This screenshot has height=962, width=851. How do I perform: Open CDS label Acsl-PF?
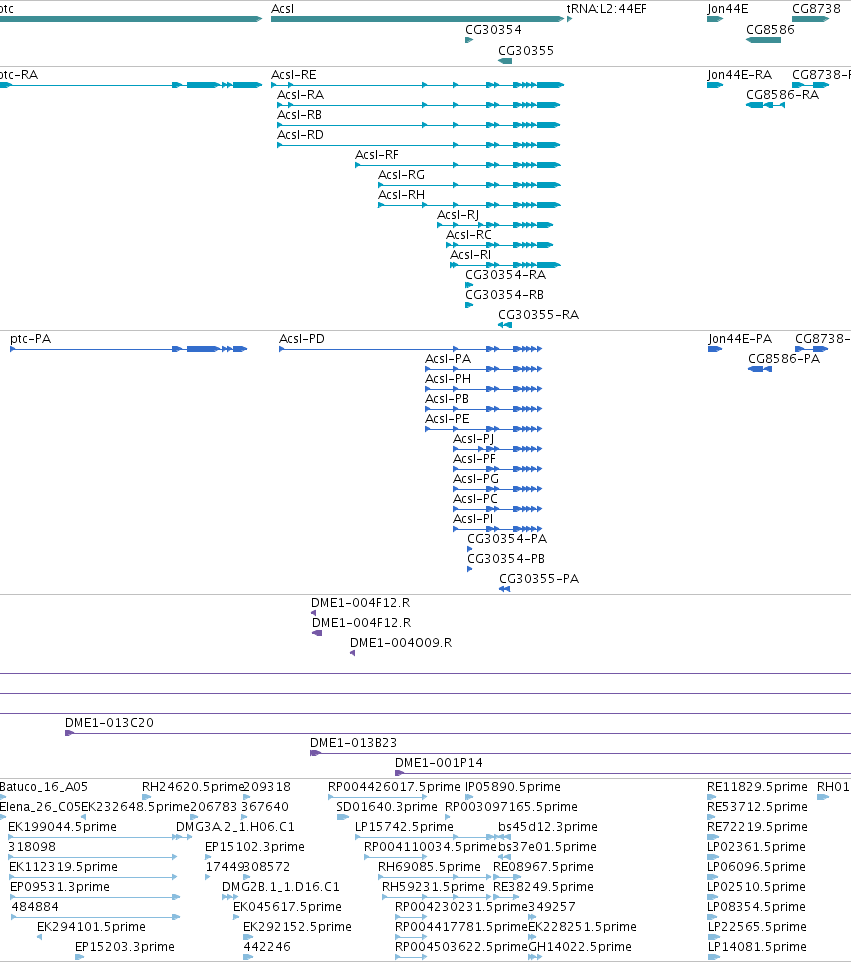tap(474, 458)
